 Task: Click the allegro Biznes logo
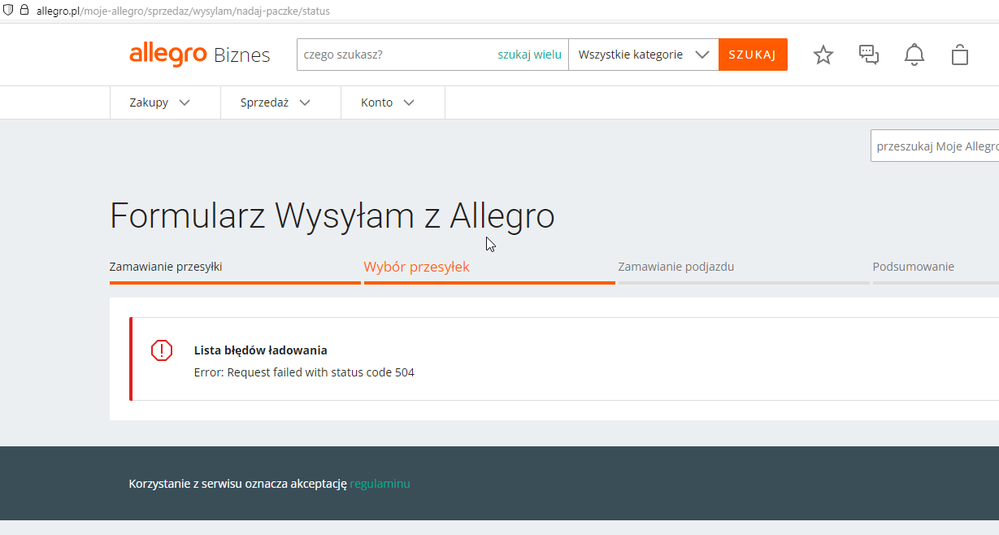tap(199, 55)
